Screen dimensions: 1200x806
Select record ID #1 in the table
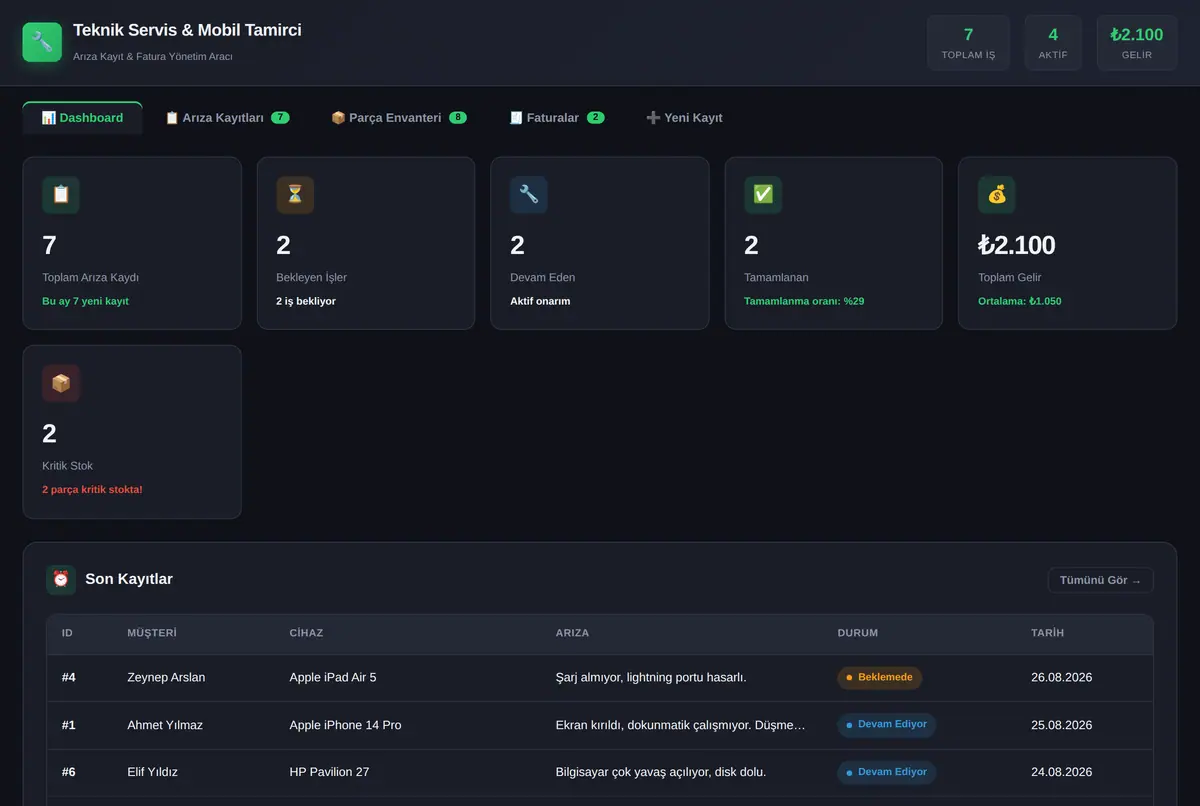click(x=69, y=725)
